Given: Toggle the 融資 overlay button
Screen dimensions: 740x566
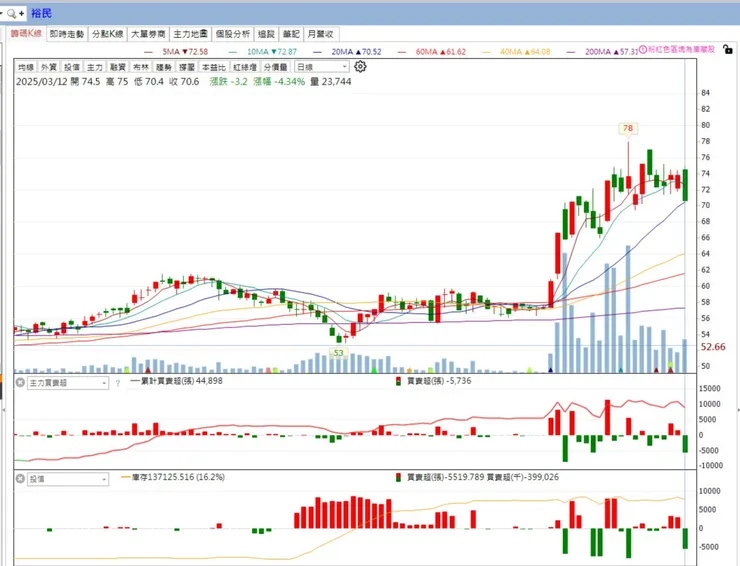Looking at the screenshot, I should [118, 67].
